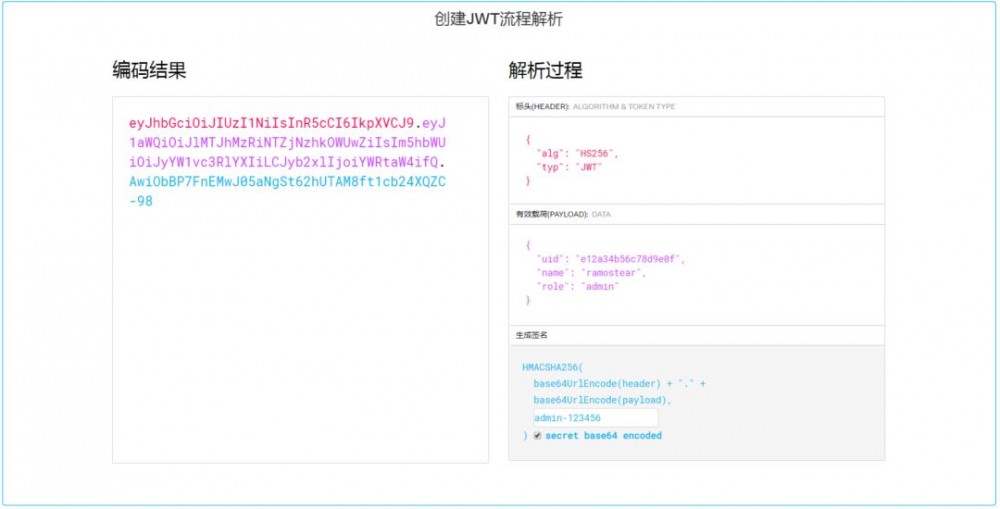Click the admin-123456 secret input field

click(596, 418)
